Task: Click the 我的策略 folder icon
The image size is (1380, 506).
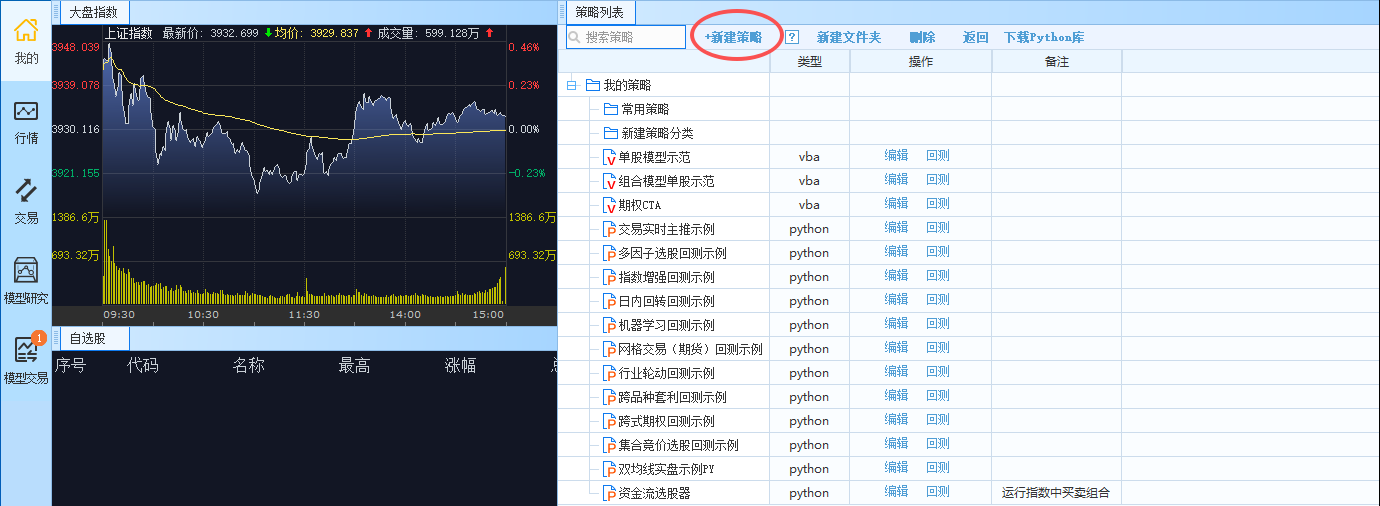Action: click(x=593, y=85)
